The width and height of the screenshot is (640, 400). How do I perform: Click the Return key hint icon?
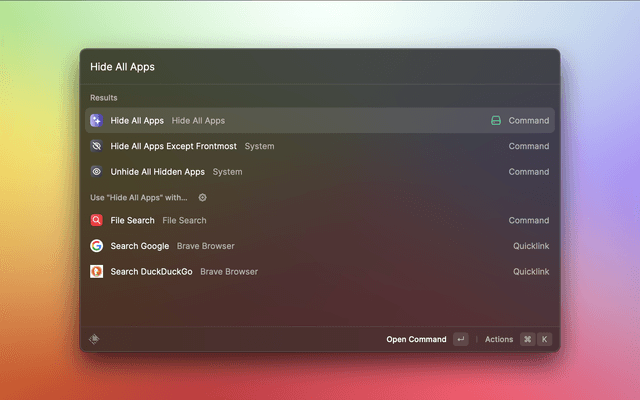point(460,339)
